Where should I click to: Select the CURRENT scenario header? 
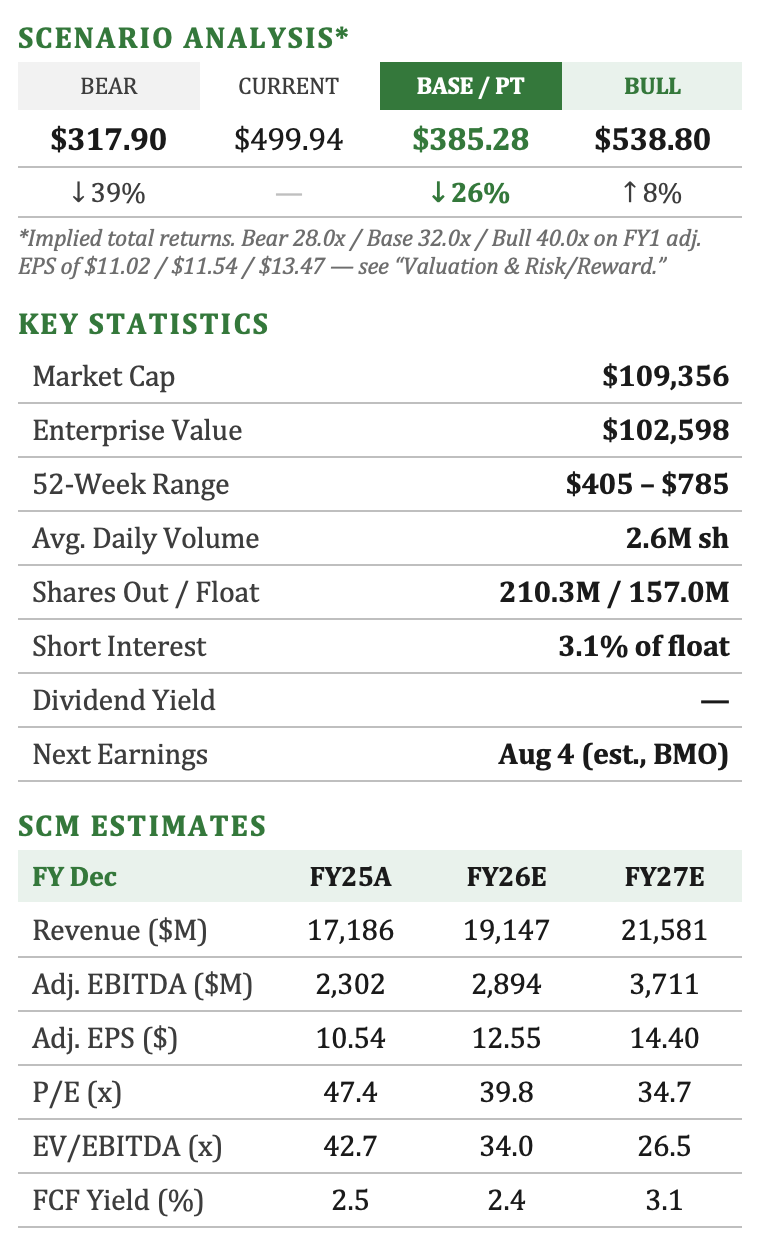pos(289,86)
